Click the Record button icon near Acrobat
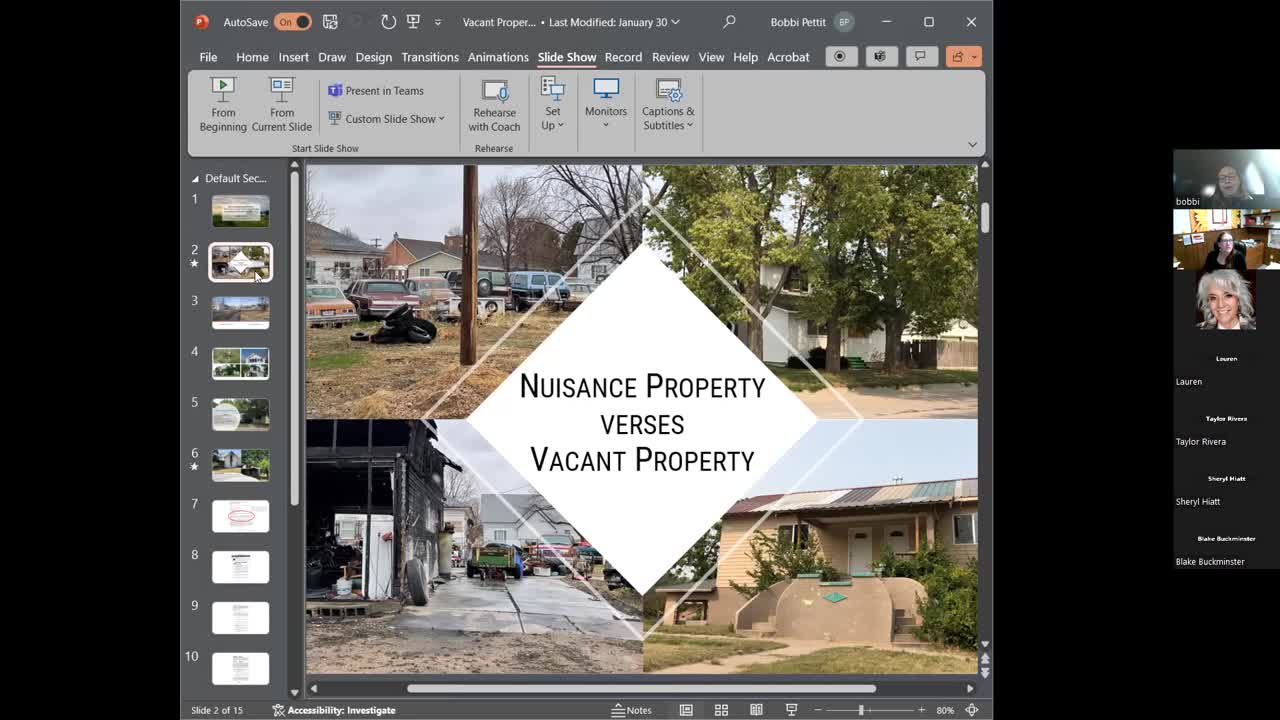Image resolution: width=1280 pixels, height=720 pixels. (840, 57)
